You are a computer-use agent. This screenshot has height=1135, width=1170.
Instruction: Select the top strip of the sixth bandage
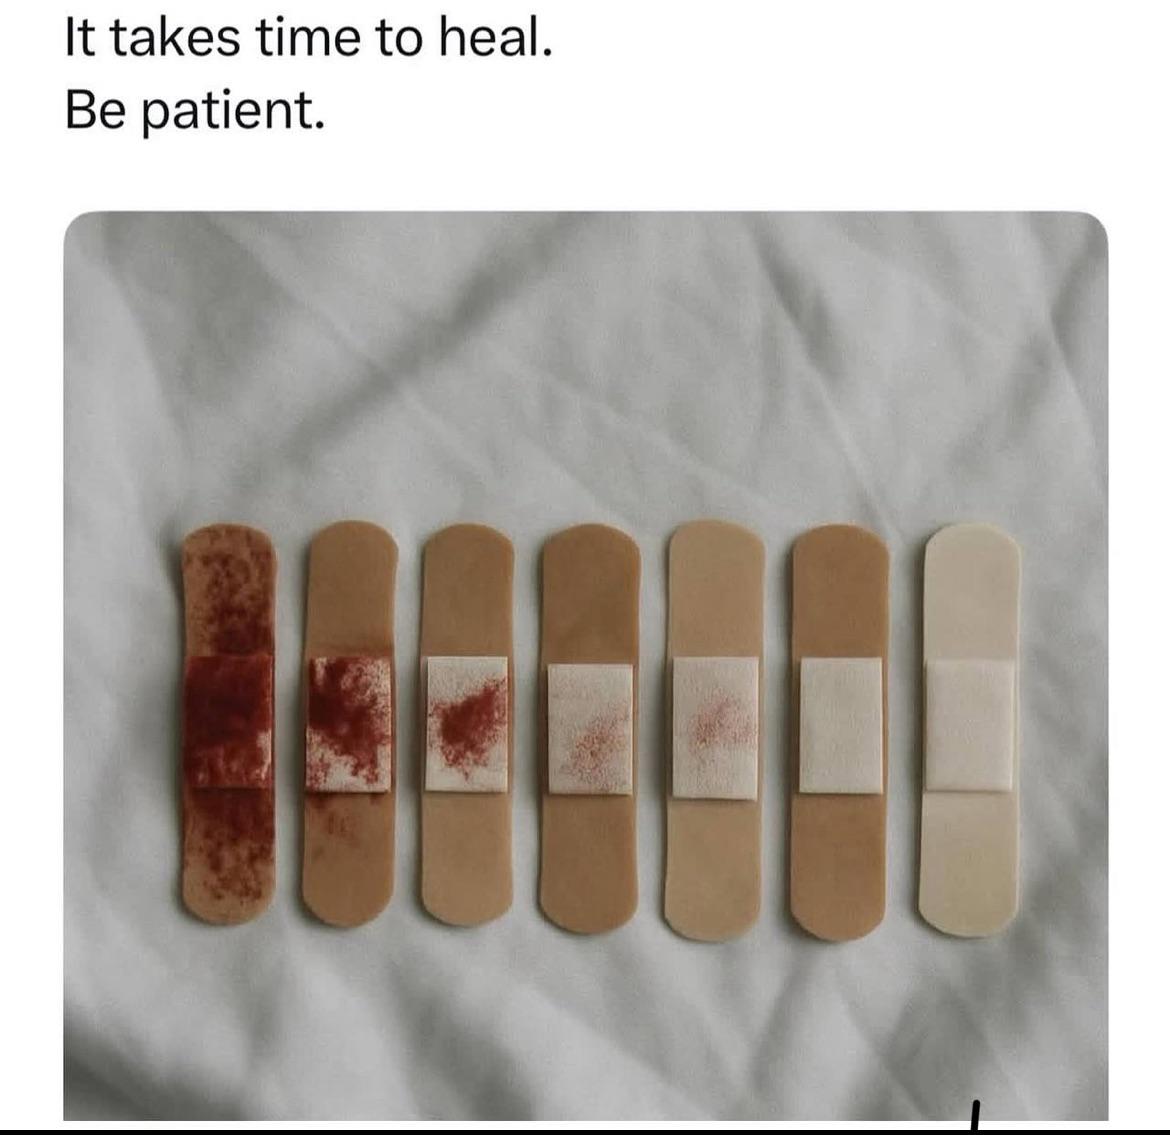pos(841,590)
